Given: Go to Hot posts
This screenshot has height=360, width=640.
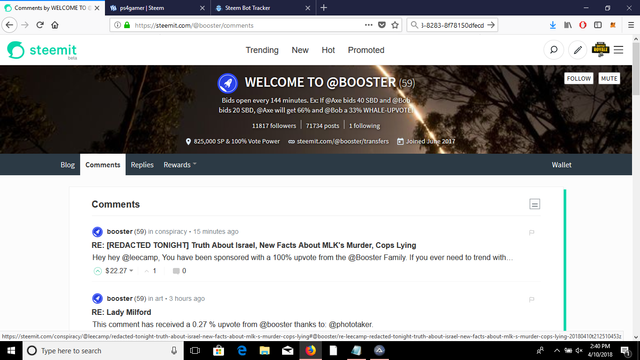Looking at the screenshot, I should pos(328,50).
